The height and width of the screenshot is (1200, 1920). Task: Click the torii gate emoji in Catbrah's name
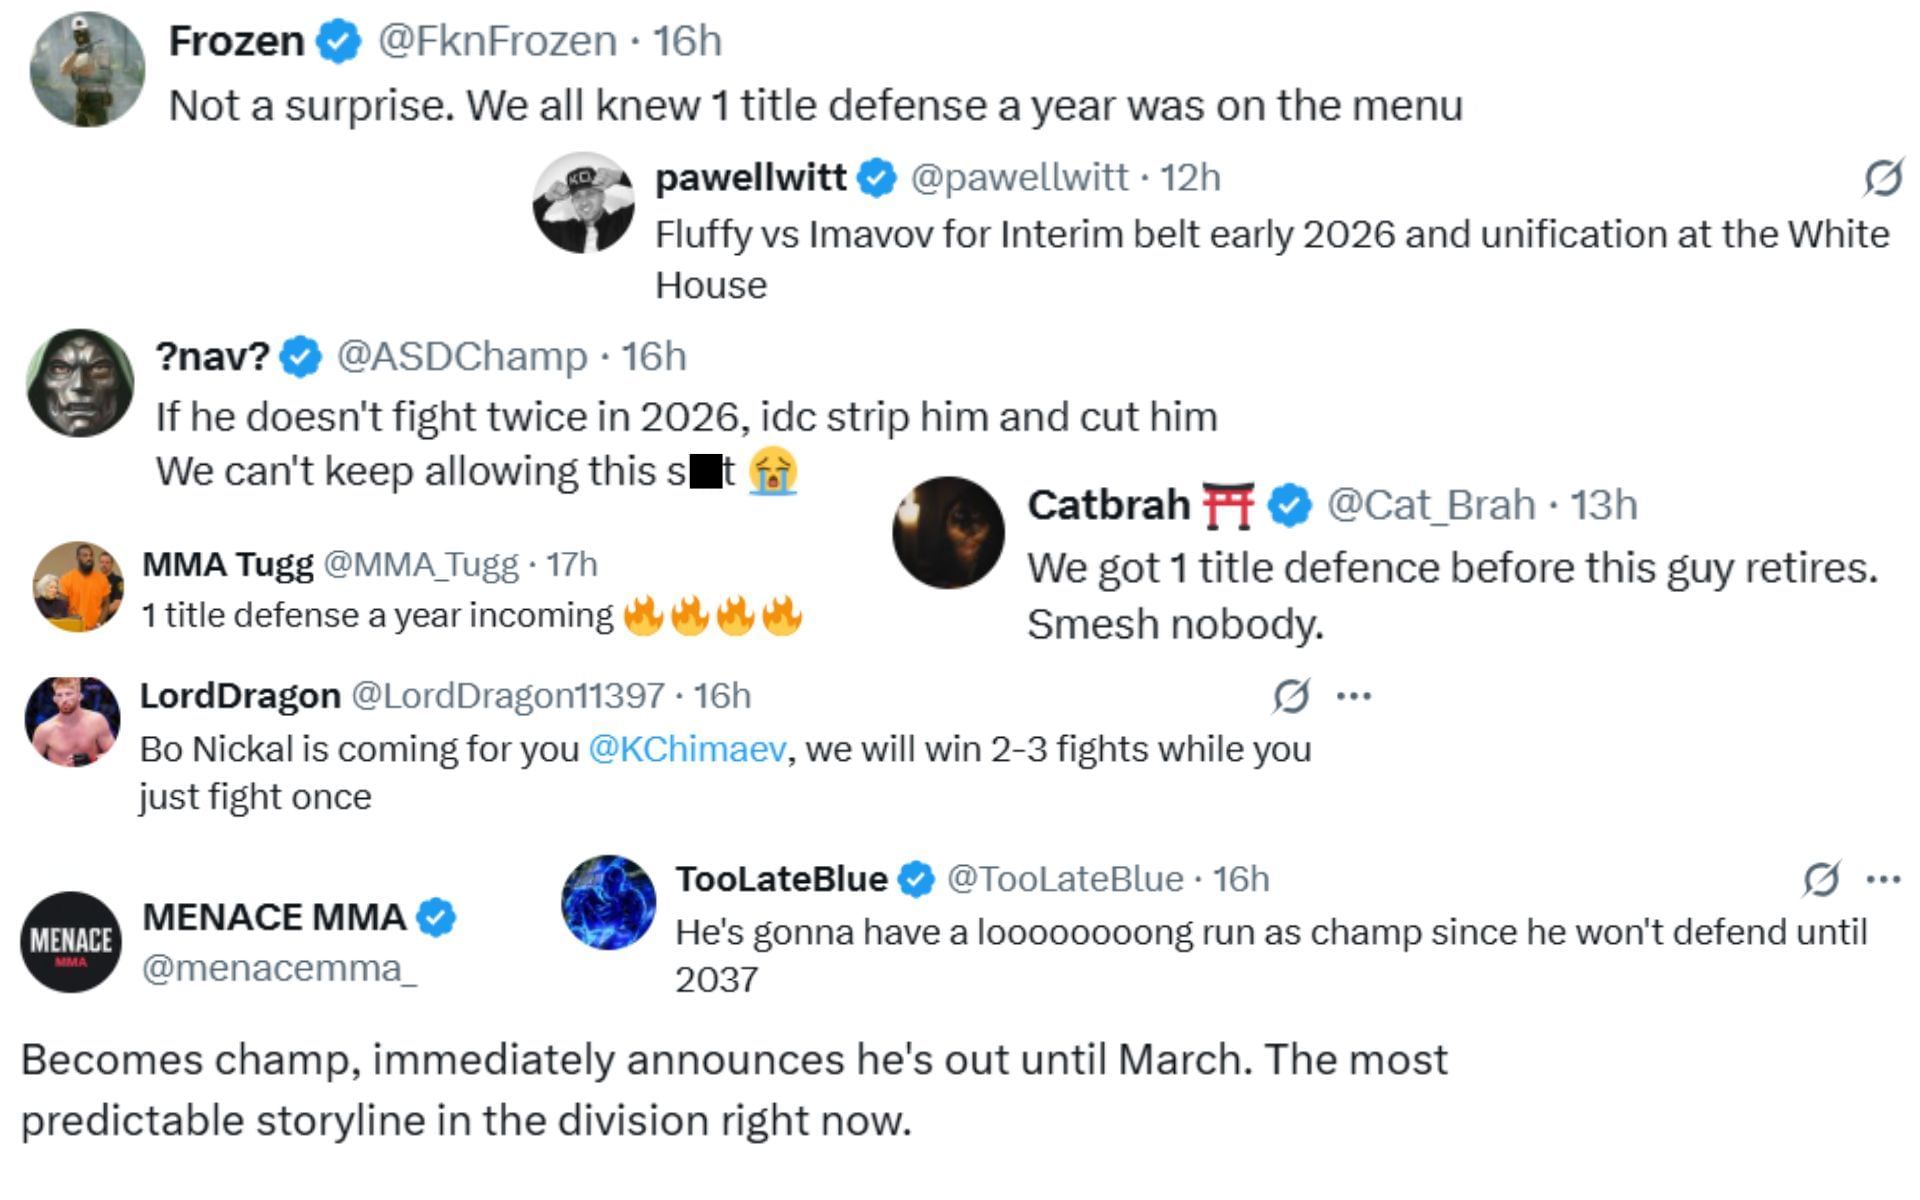tap(1230, 506)
